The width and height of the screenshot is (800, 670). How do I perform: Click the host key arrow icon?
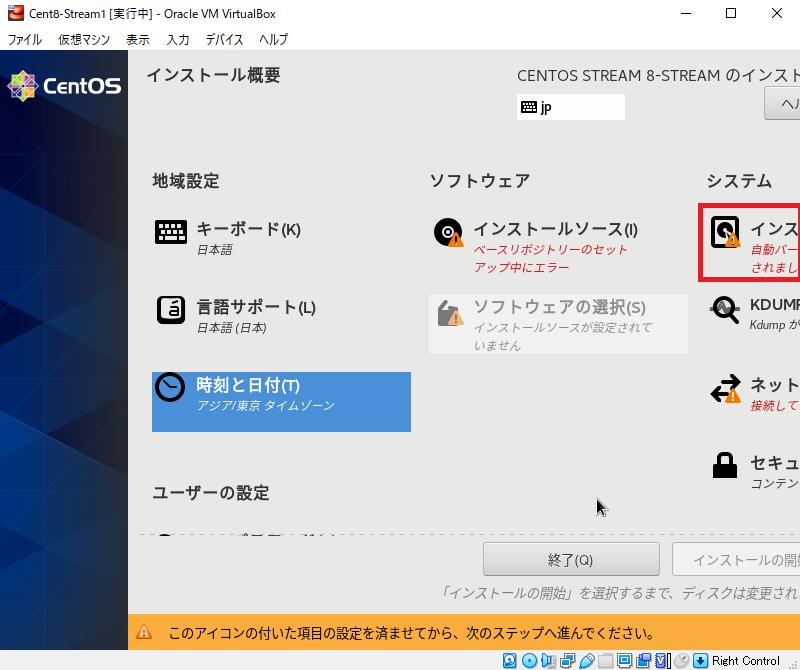pos(701,661)
